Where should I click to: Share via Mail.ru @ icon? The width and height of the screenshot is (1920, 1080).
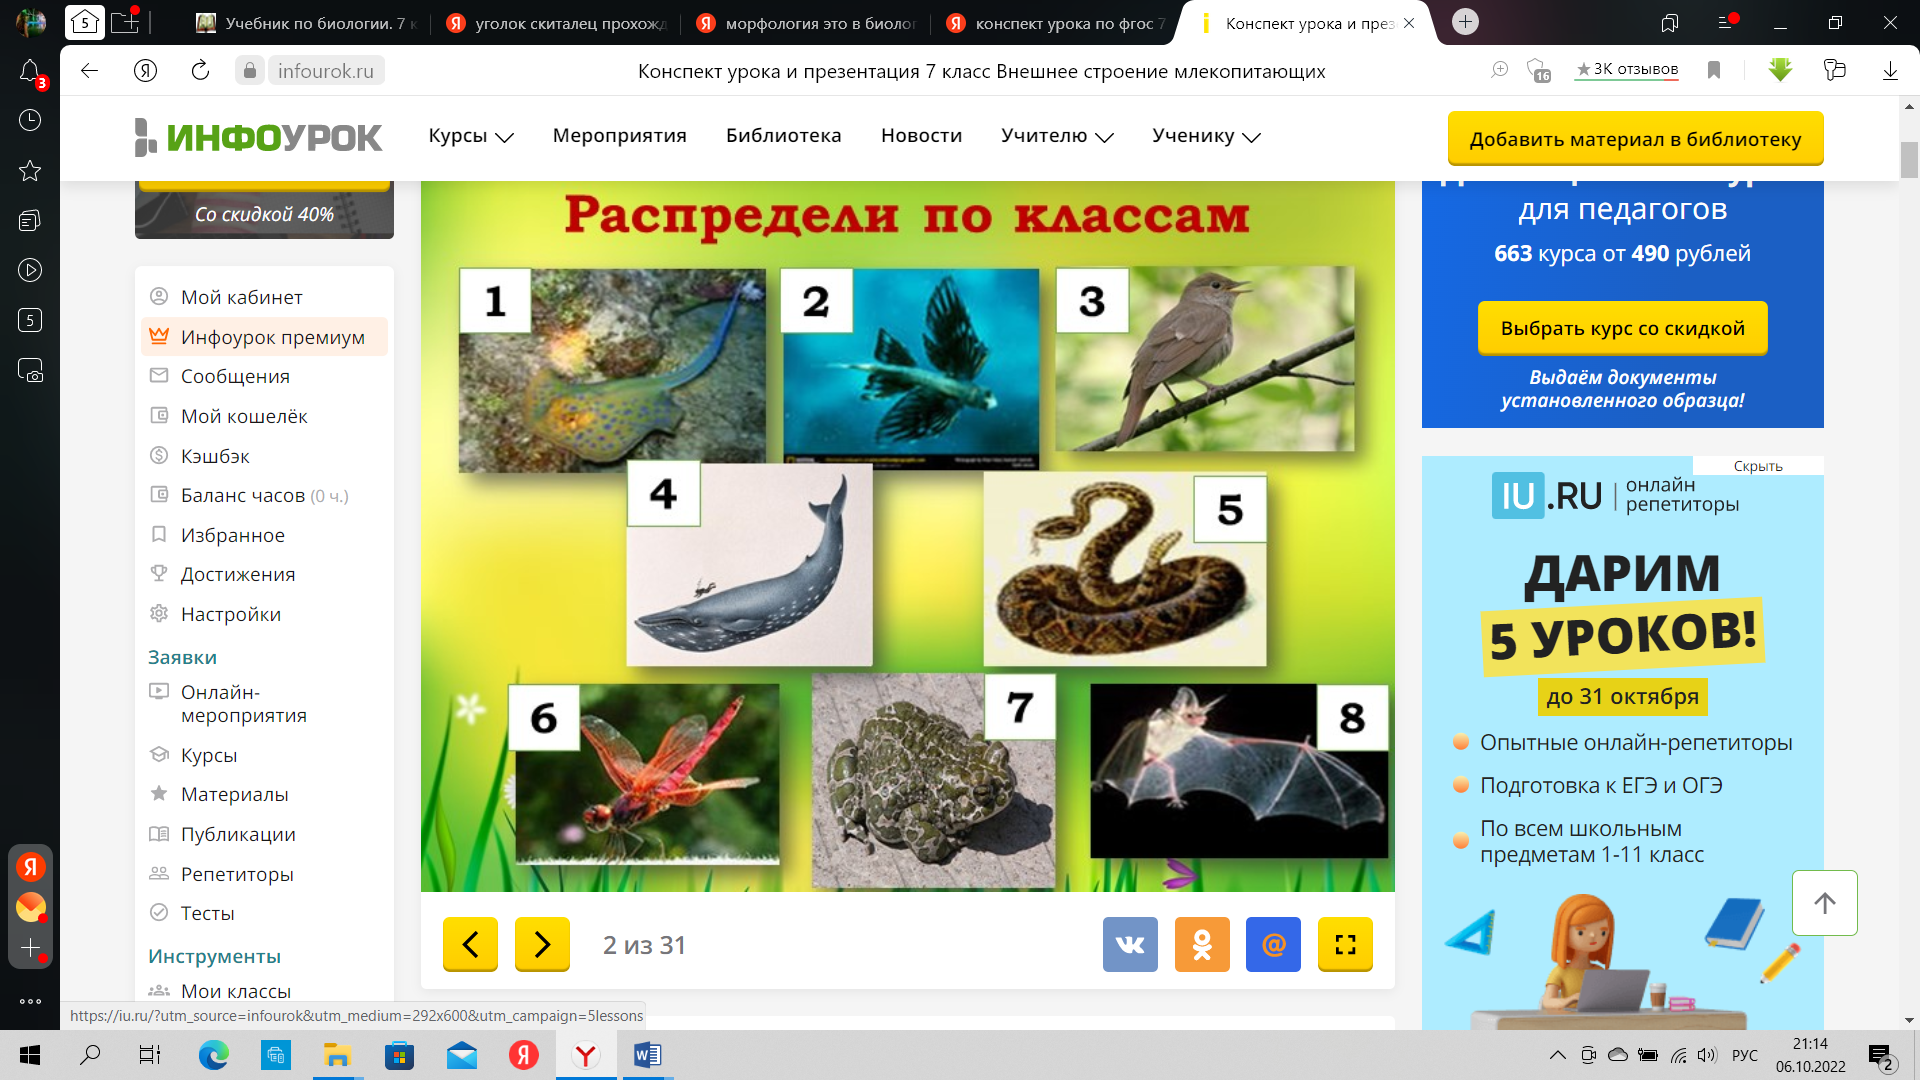pyautogui.click(x=1273, y=944)
